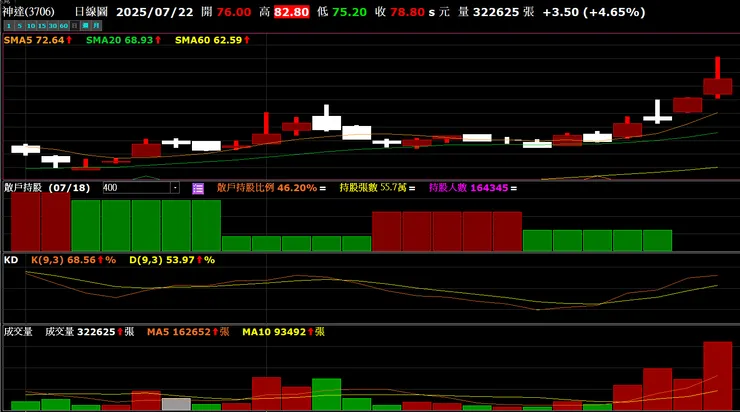
Task: Click the MA10 93492 volume average
Action: 283,332
